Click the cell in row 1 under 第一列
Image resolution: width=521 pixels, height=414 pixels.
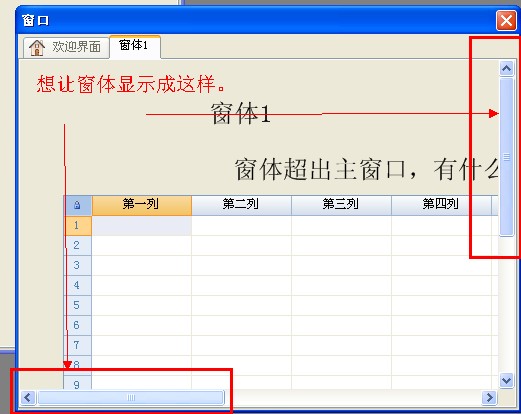coord(142,226)
